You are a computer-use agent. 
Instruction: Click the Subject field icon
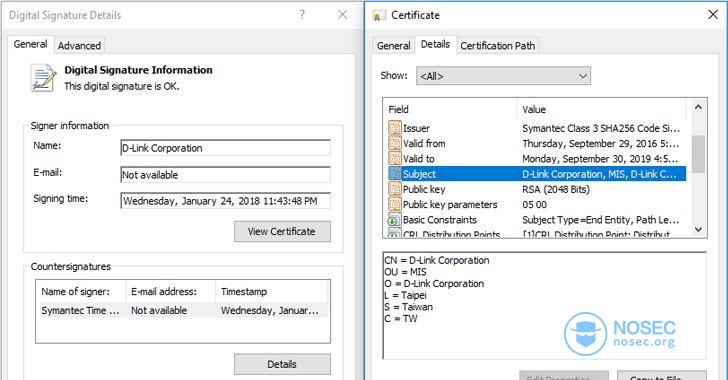pyautogui.click(x=395, y=174)
